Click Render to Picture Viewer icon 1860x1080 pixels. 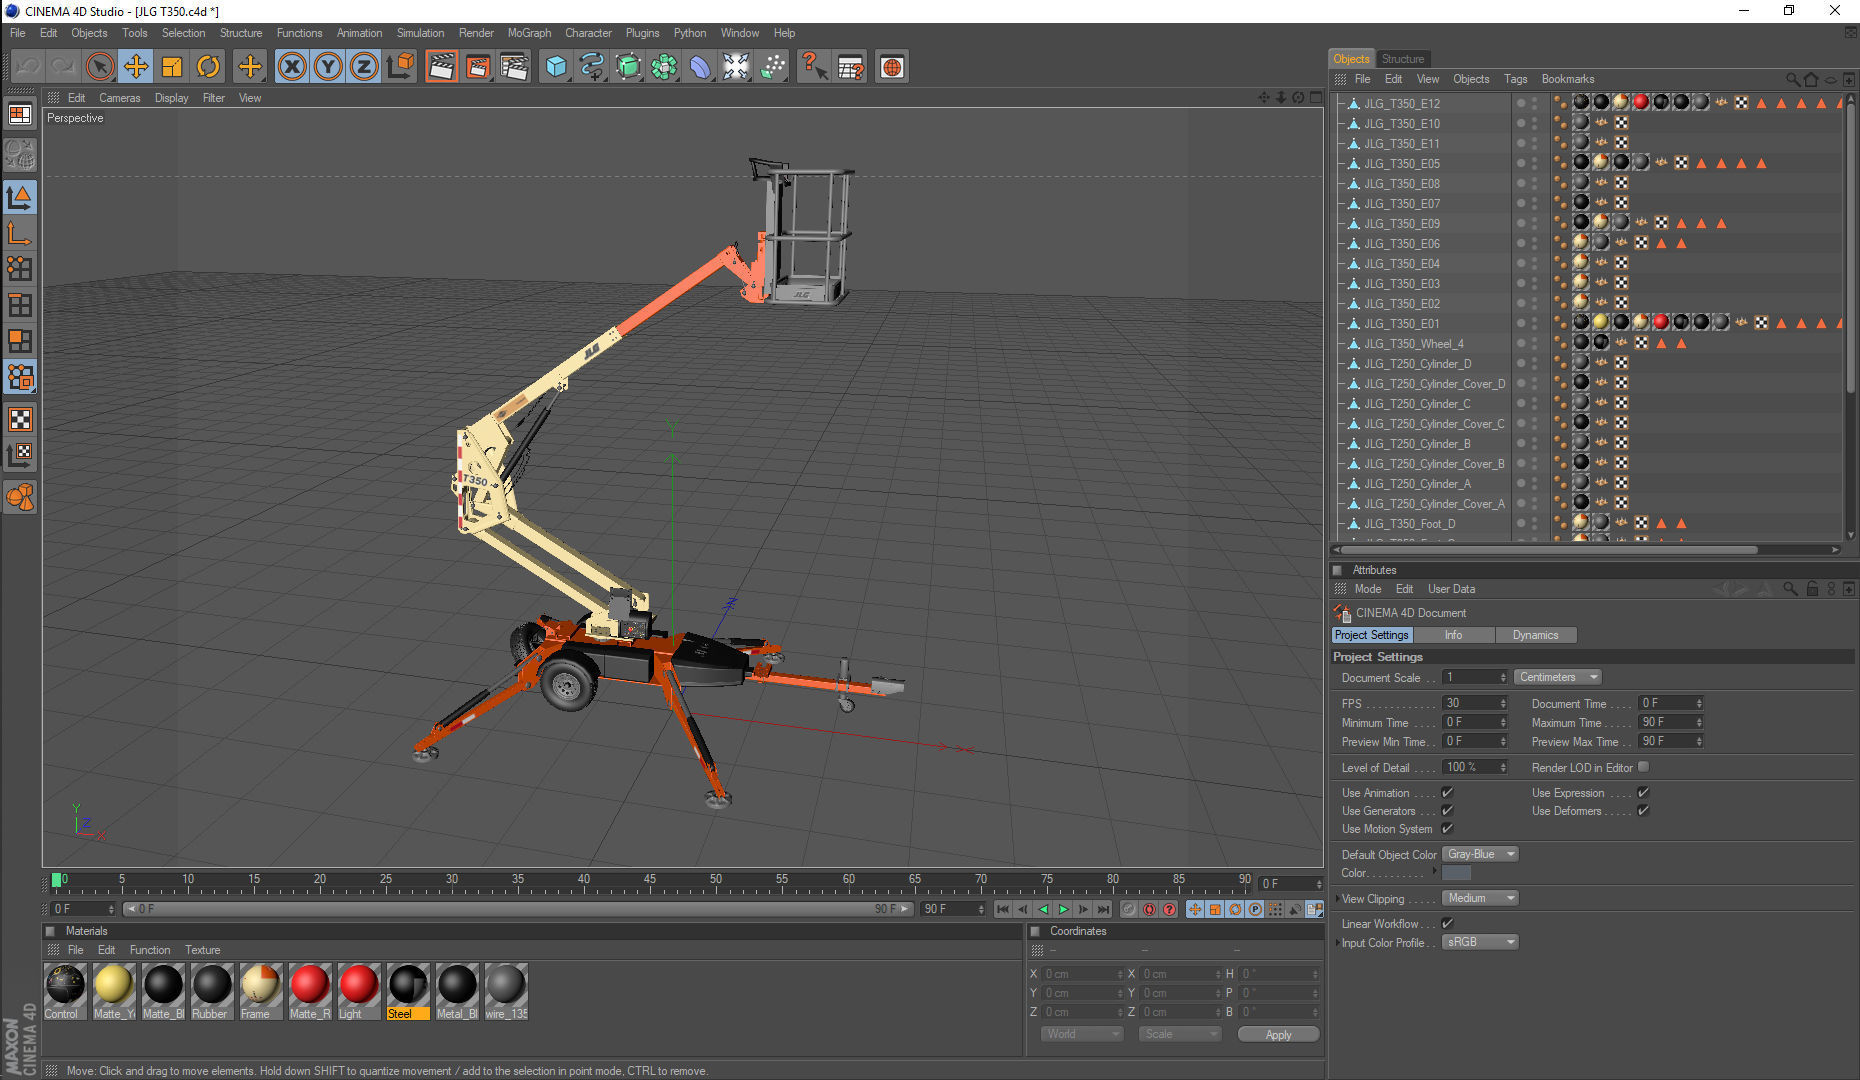478,67
